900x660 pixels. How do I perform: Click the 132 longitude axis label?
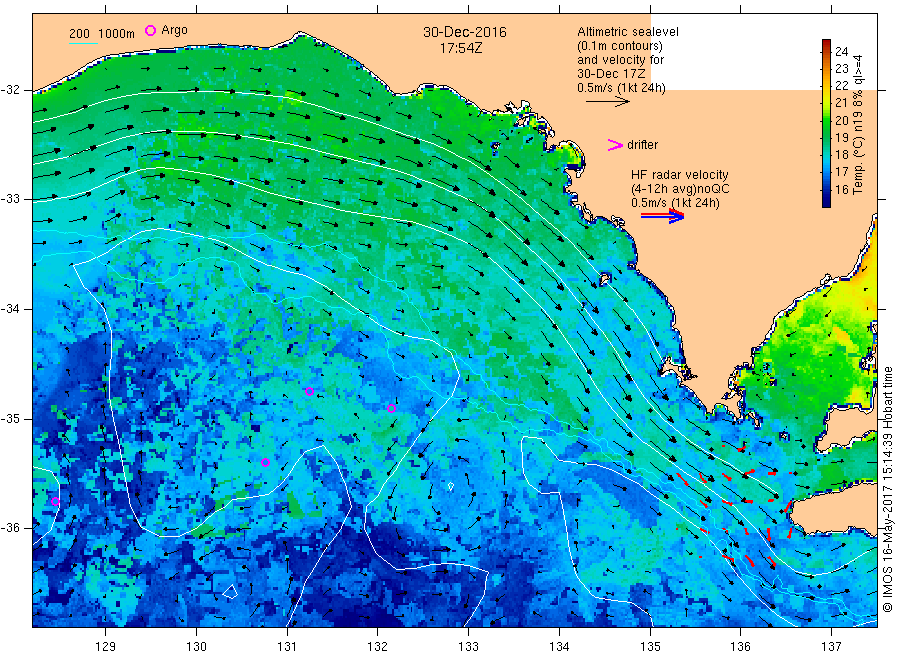[x=378, y=647]
